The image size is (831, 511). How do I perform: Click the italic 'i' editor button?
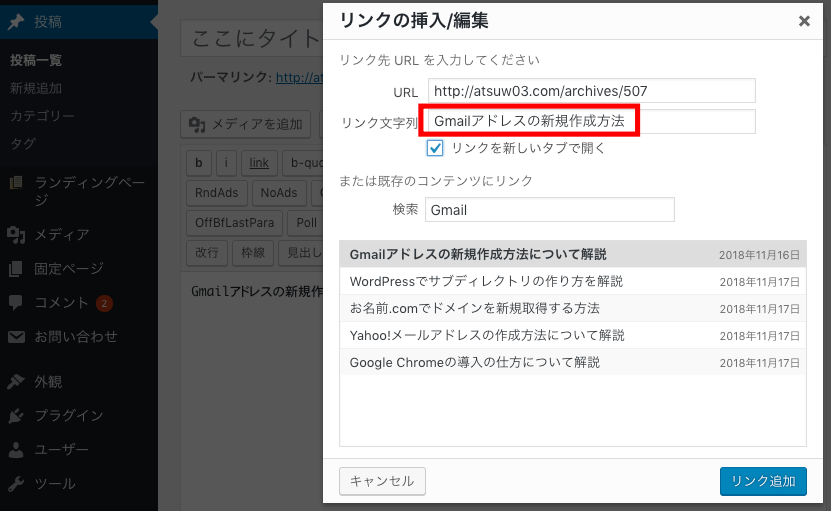pyautogui.click(x=226, y=163)
